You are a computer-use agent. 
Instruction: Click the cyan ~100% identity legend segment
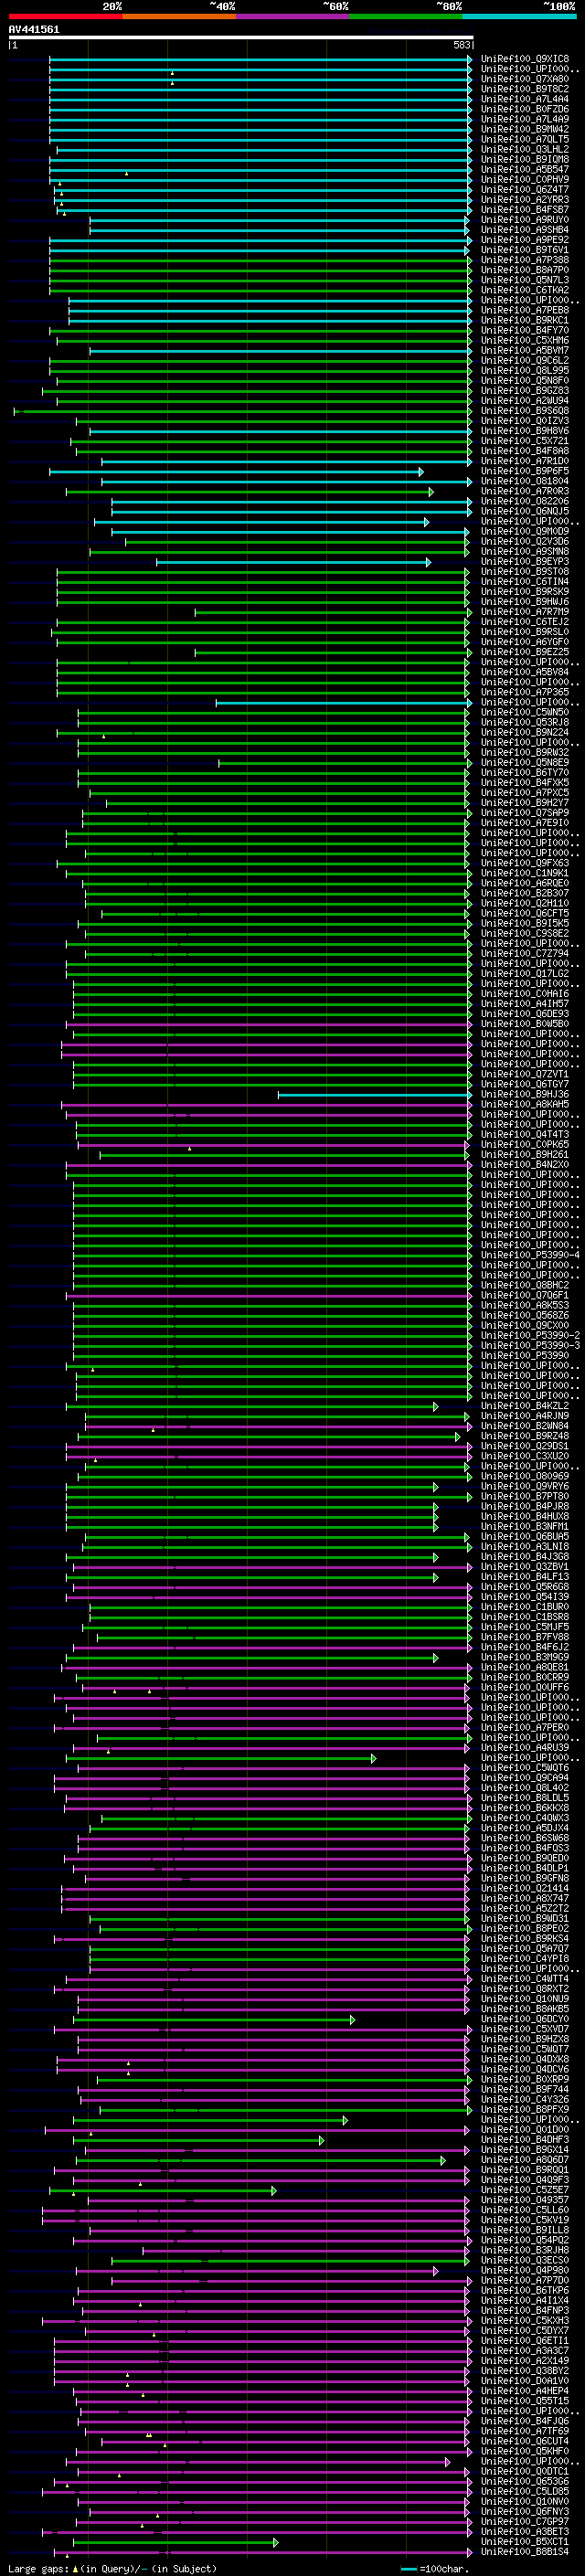pos(520,16)
